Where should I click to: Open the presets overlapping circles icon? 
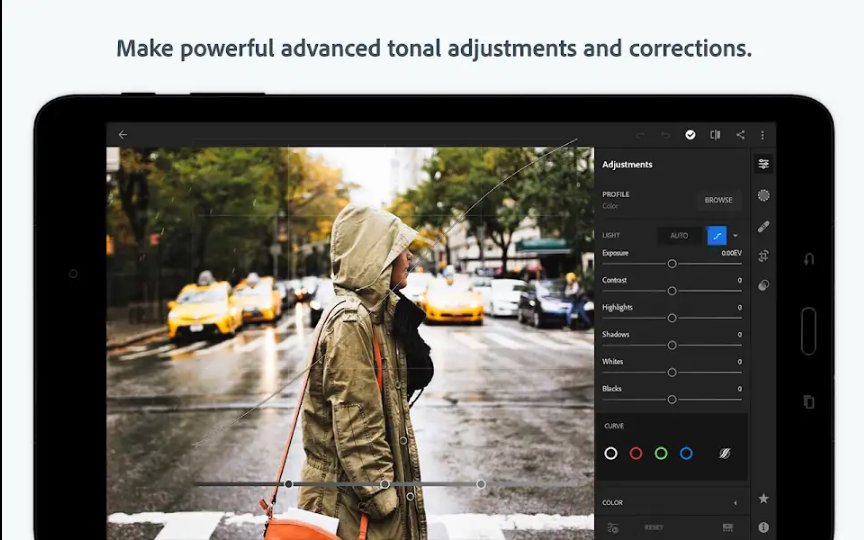pos(763,285)
